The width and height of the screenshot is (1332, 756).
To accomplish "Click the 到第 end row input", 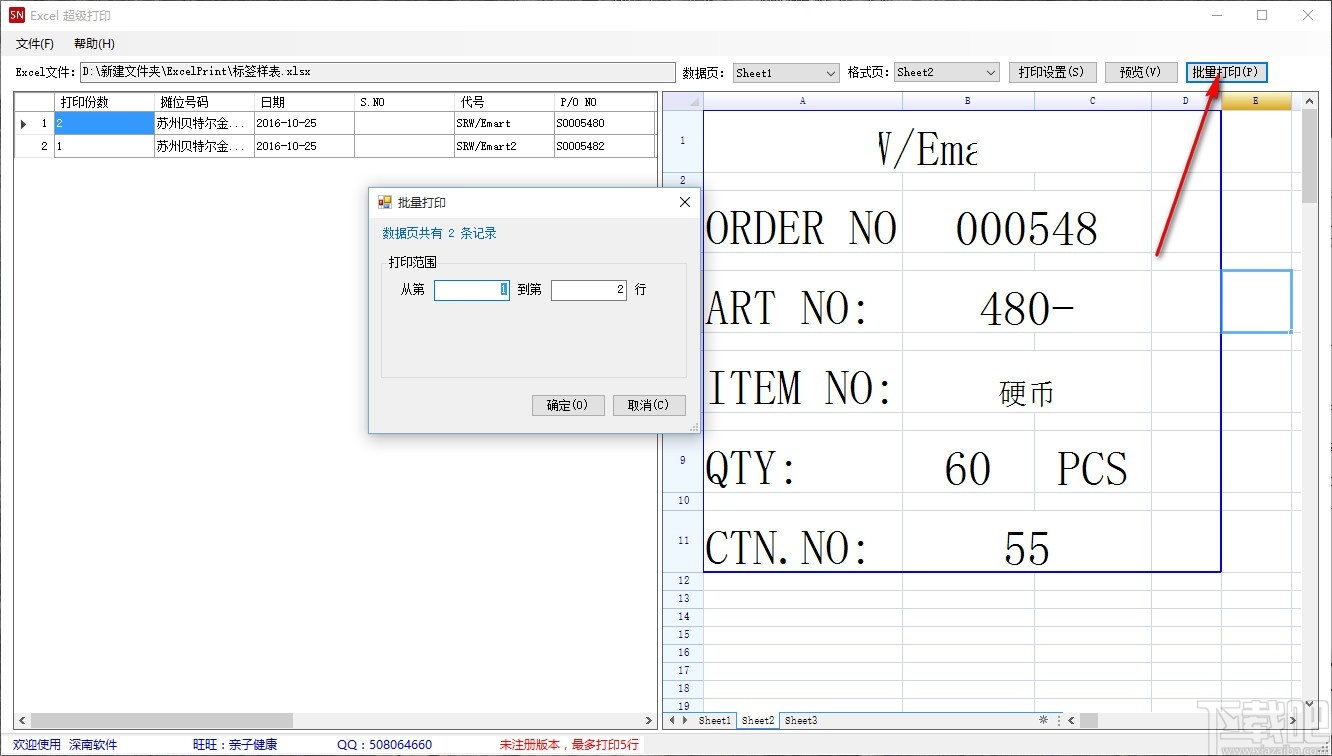I will [x=589, y=289].
